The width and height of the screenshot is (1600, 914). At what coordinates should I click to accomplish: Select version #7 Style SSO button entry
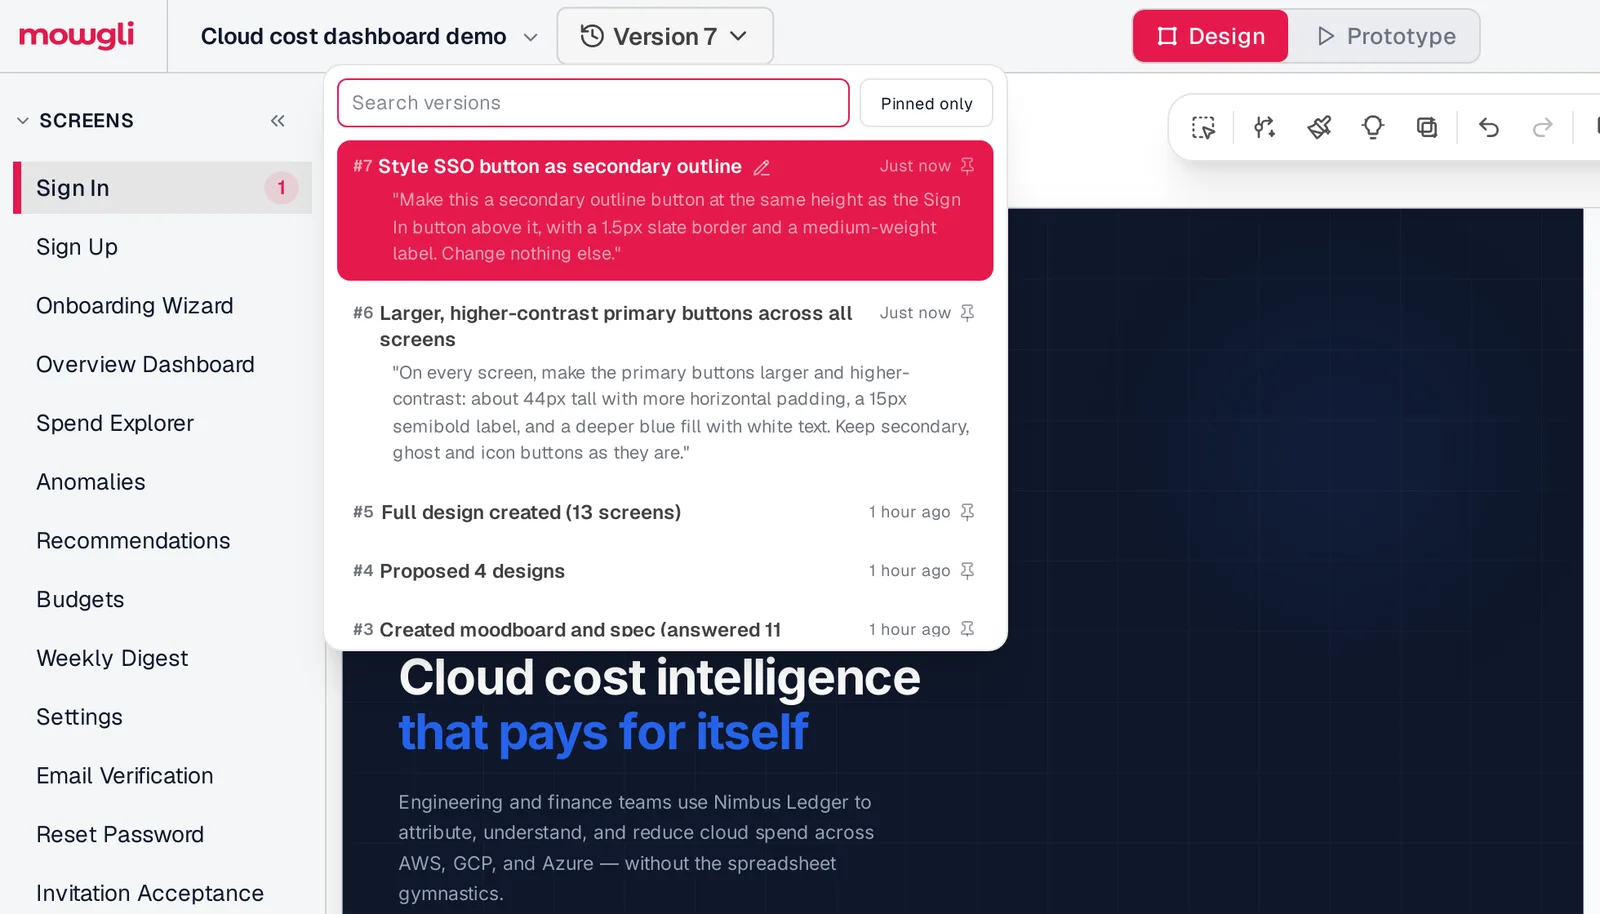coord(665,210)
